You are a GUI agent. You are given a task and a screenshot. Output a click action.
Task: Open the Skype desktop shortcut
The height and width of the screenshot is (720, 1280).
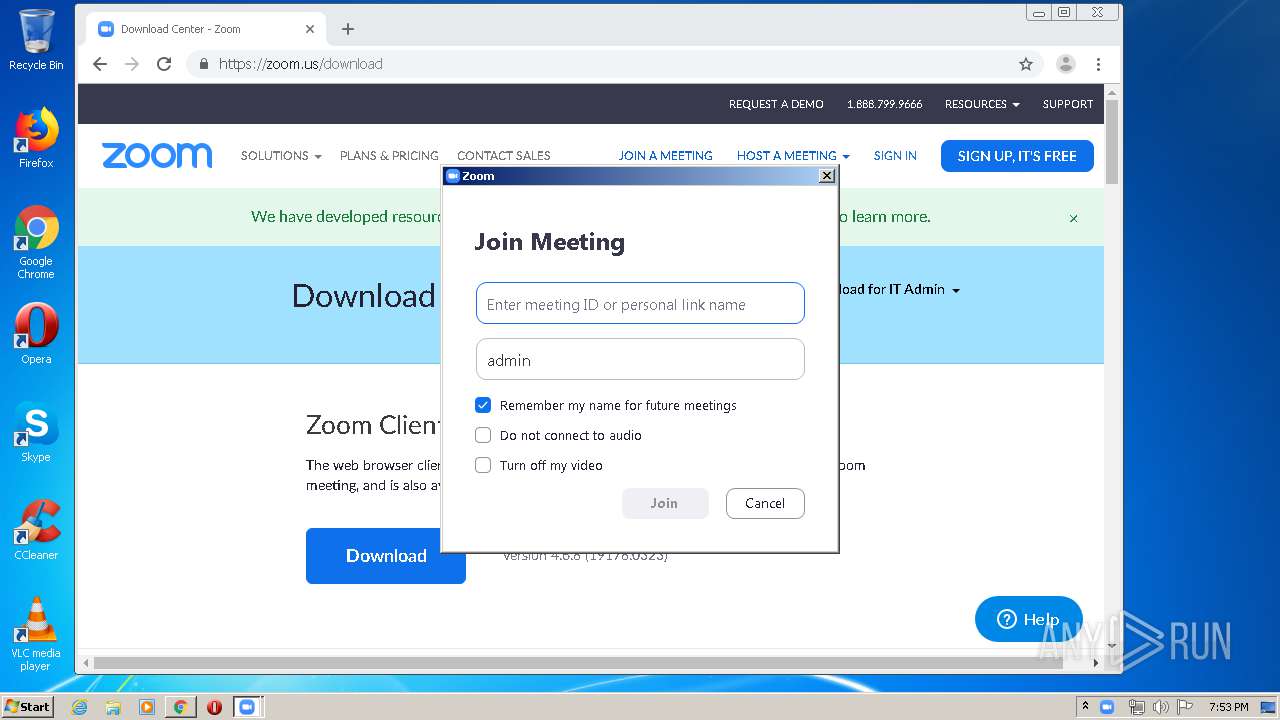[x=36, y=432]
